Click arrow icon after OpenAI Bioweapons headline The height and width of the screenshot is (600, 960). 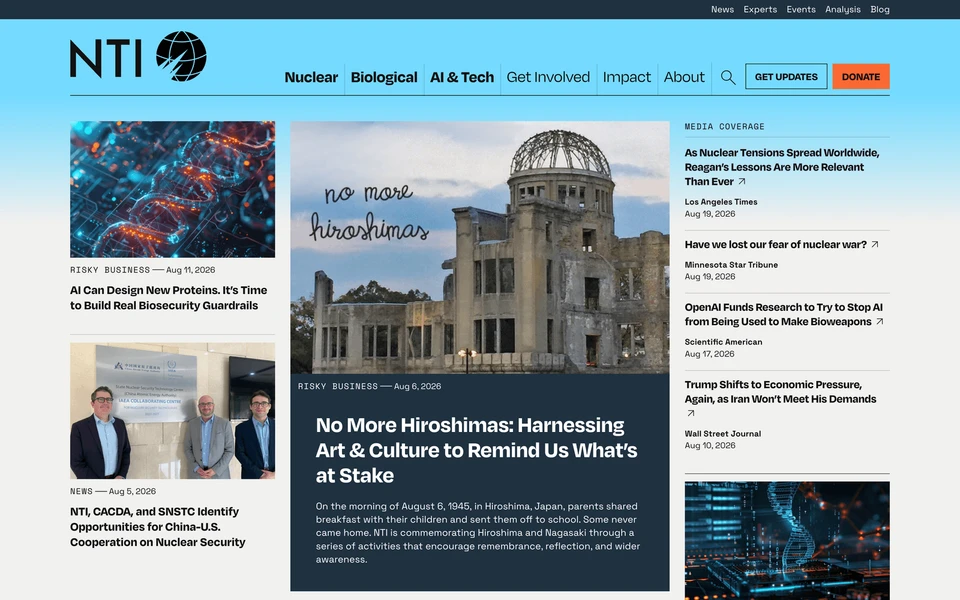pos(880,321)
